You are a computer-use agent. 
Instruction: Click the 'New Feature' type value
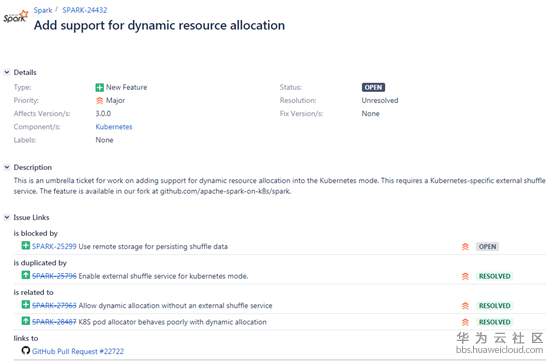126,87
